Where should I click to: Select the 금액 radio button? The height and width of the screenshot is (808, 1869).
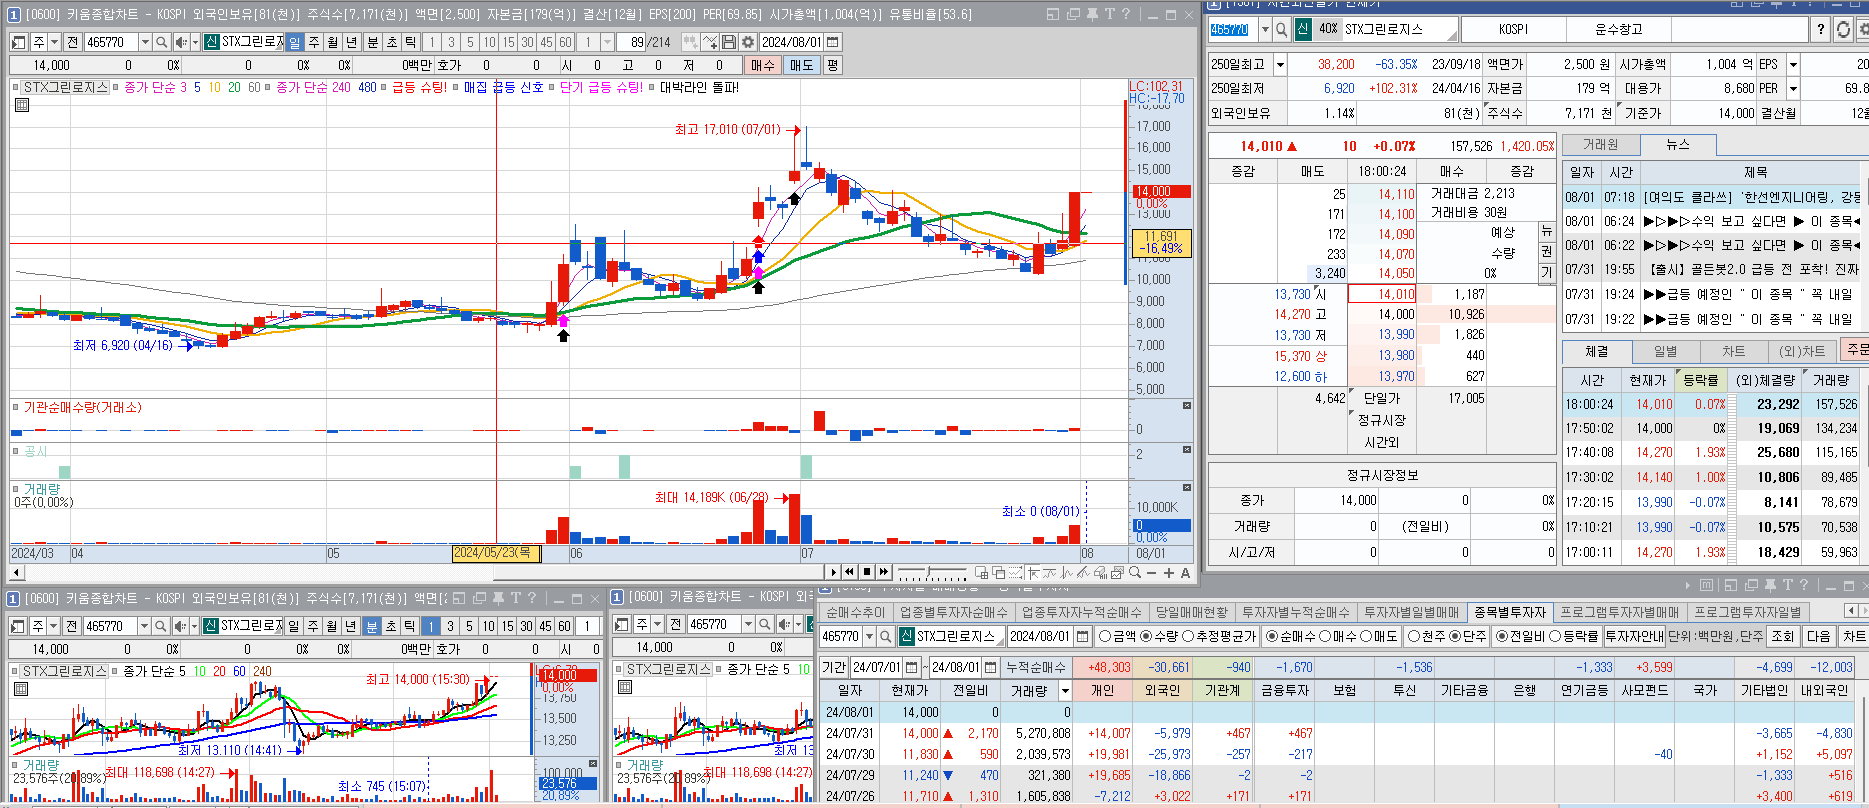point(1105,636)
